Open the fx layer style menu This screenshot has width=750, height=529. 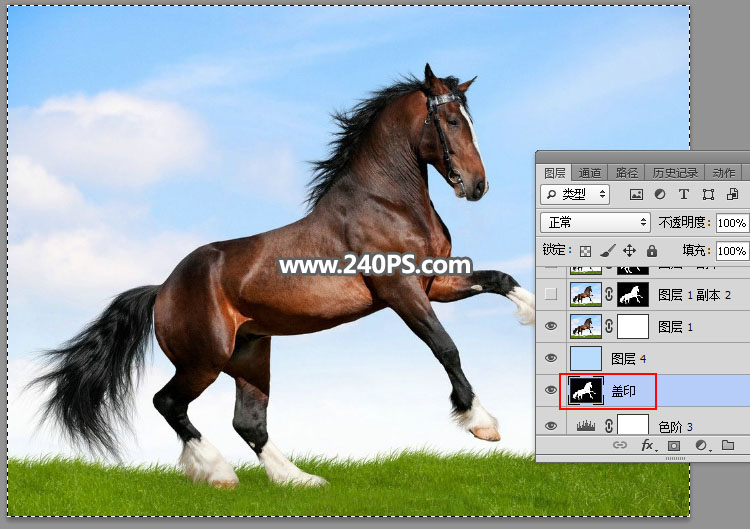click(648, 445)
